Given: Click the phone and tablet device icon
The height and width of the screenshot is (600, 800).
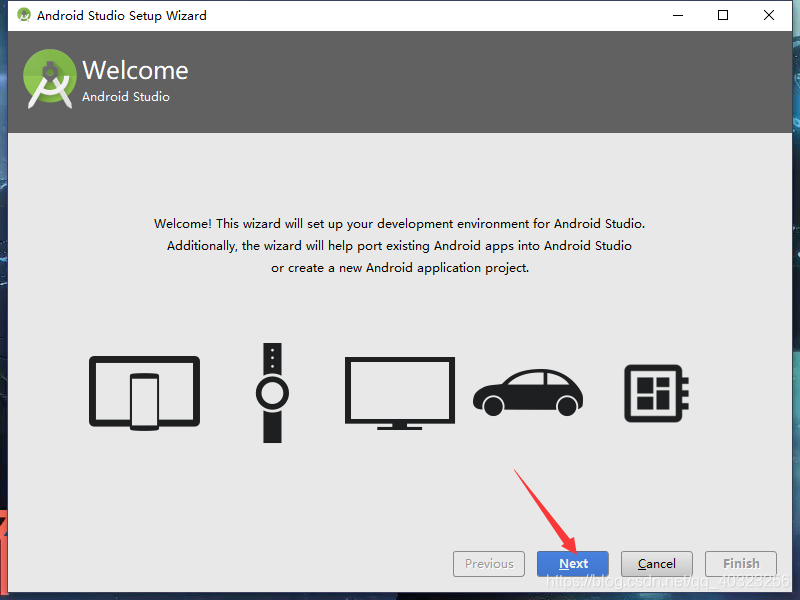Looking at the screenshot, I should tap(144, 393).
